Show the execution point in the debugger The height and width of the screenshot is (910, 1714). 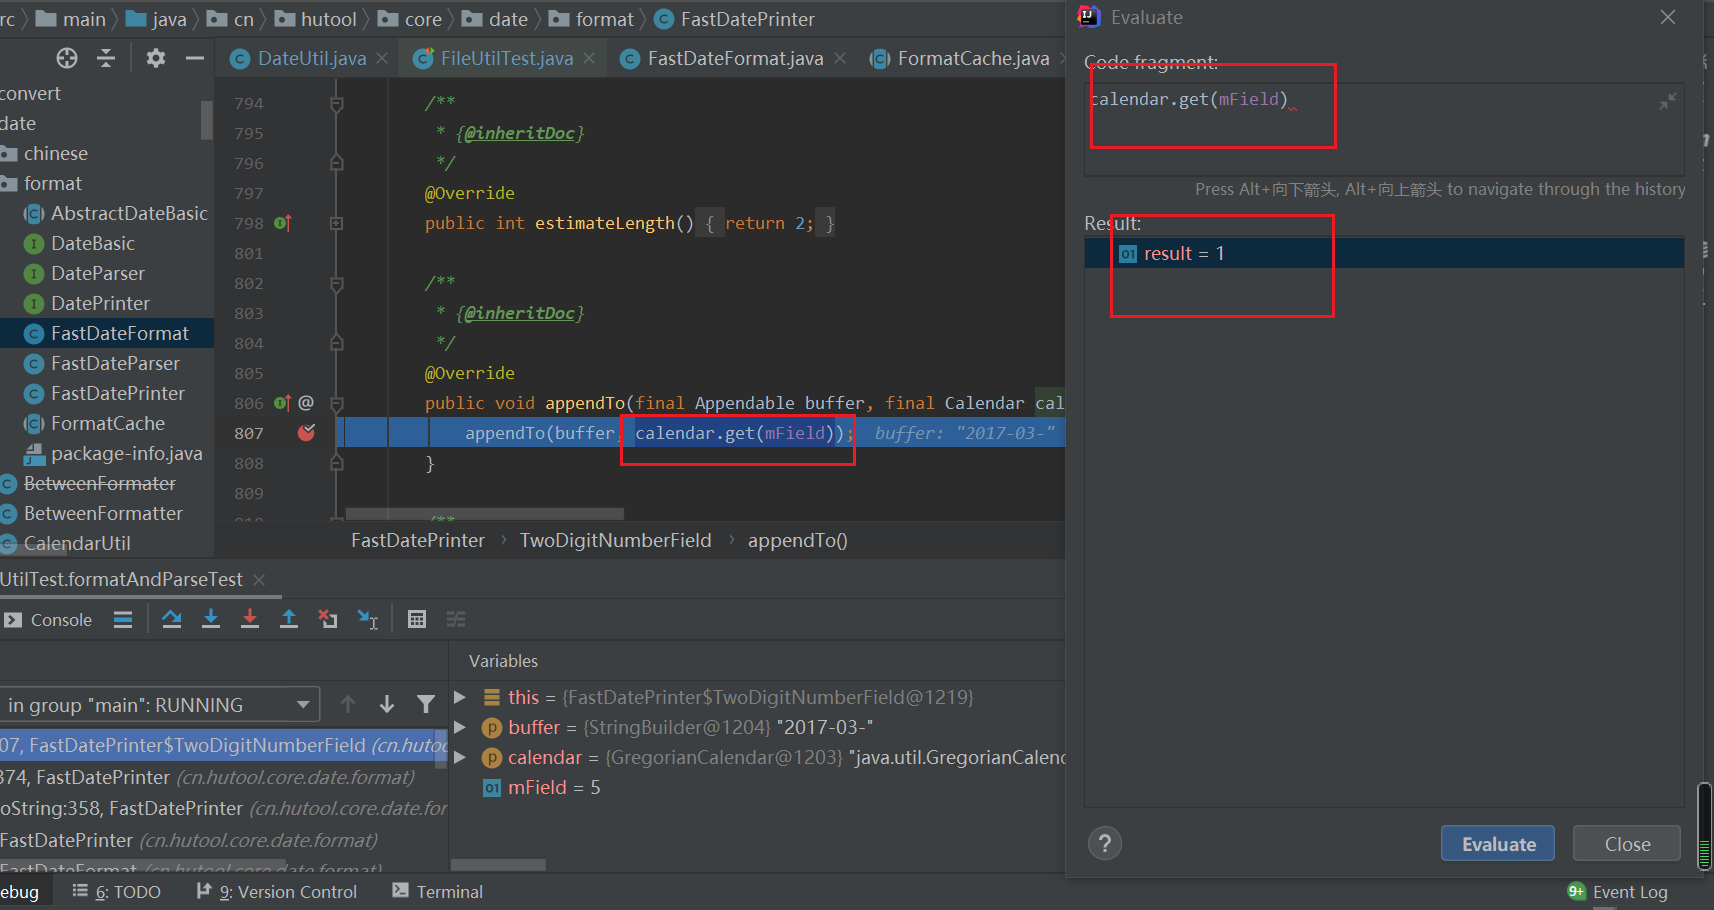(123, 620)
